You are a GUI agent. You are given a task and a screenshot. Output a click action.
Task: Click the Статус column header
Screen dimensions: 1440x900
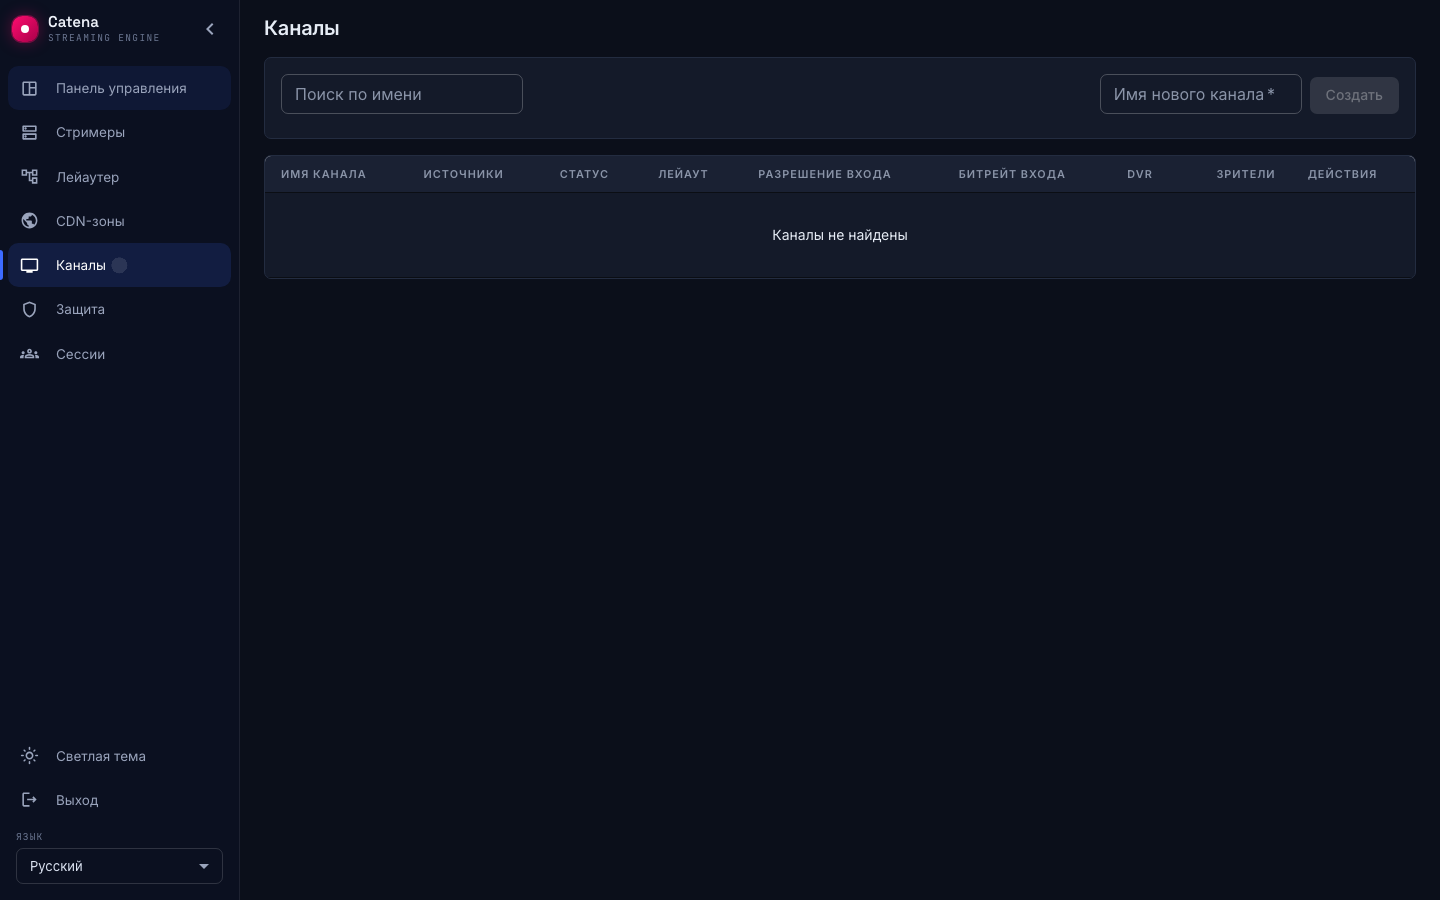pos(584,174)
